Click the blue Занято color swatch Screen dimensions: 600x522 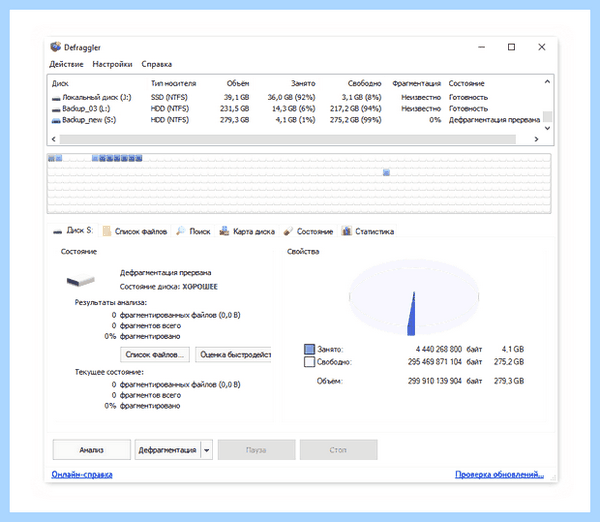click(309, 349)
